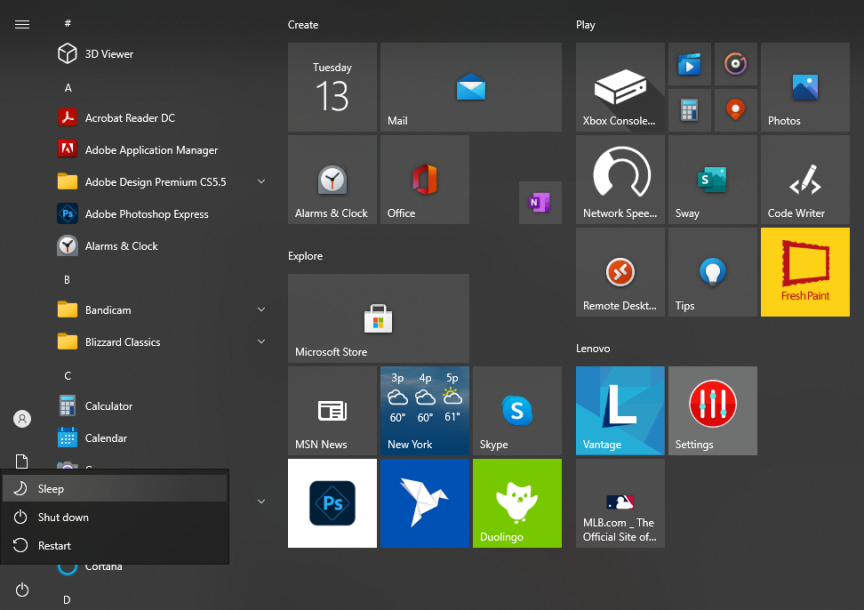
Task: Launch Skype from the Explore tiles
Action: (x=517, y=410)
